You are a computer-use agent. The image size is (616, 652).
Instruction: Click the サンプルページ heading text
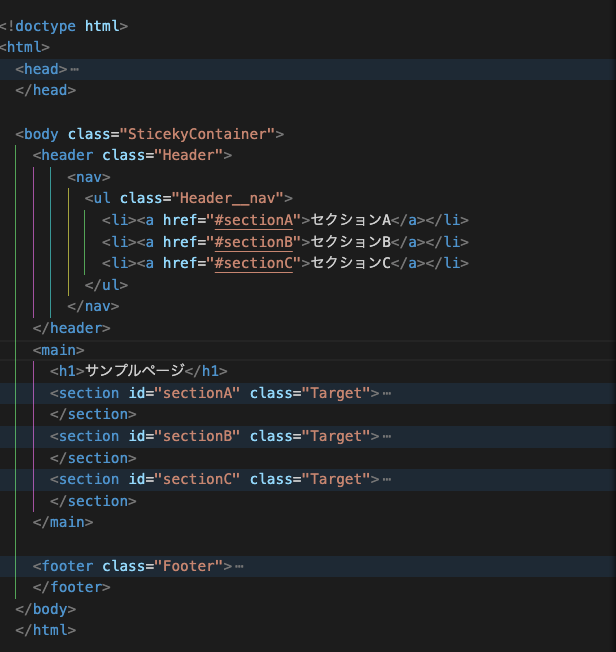135,371
